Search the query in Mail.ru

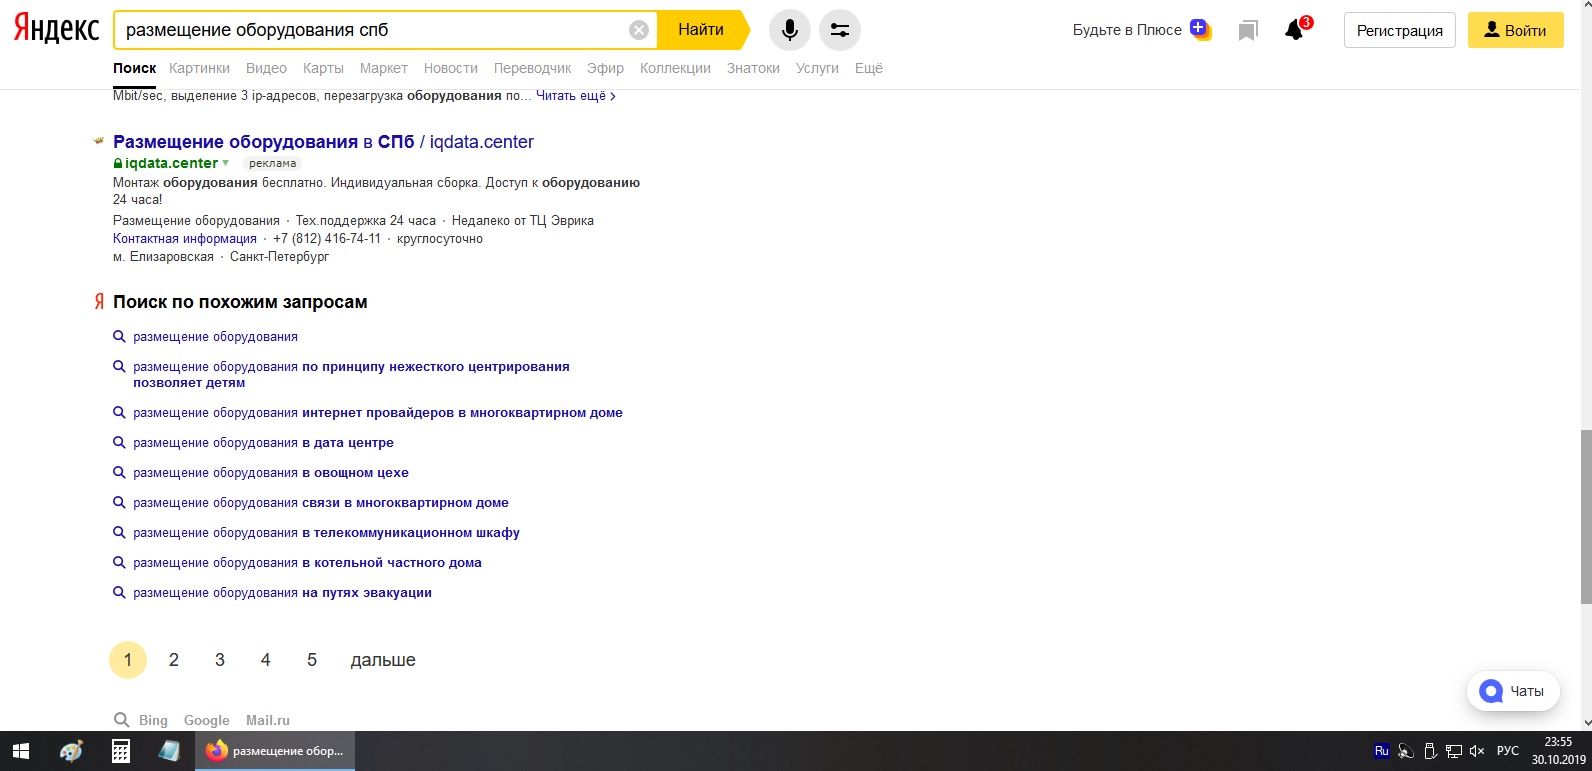point(268,720)
